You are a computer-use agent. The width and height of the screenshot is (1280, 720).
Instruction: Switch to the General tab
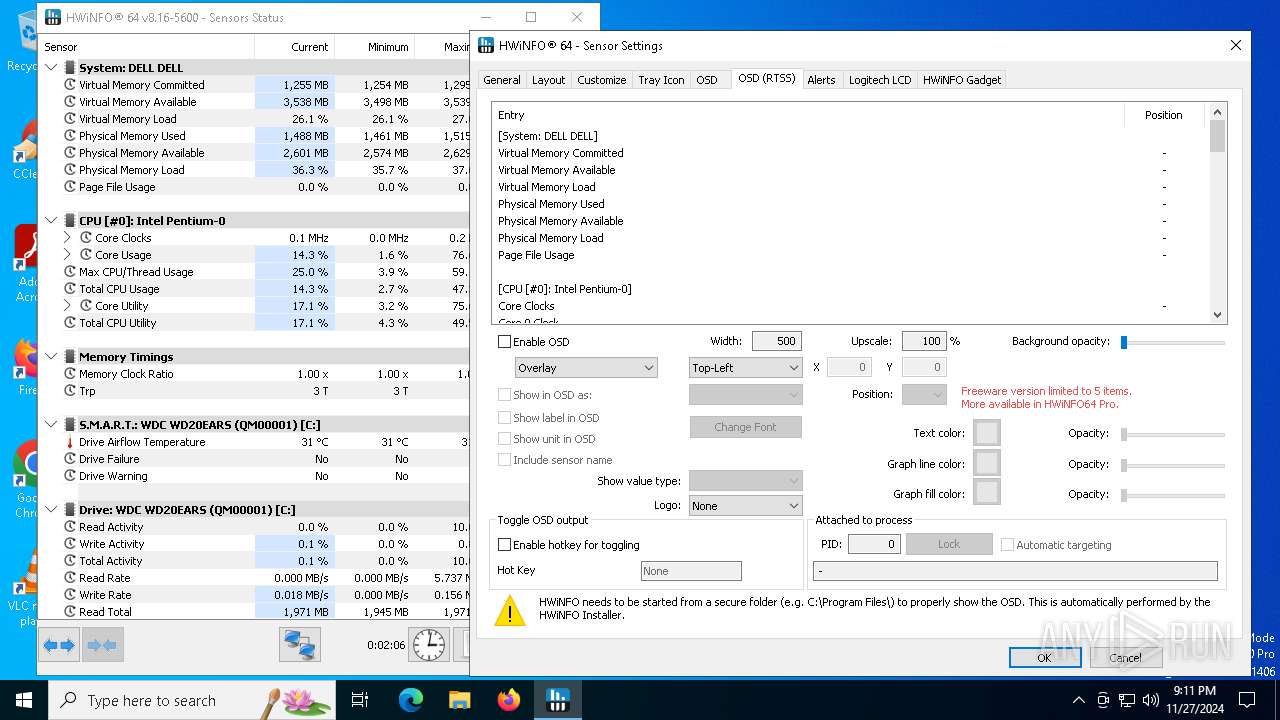tap(502, 80)
